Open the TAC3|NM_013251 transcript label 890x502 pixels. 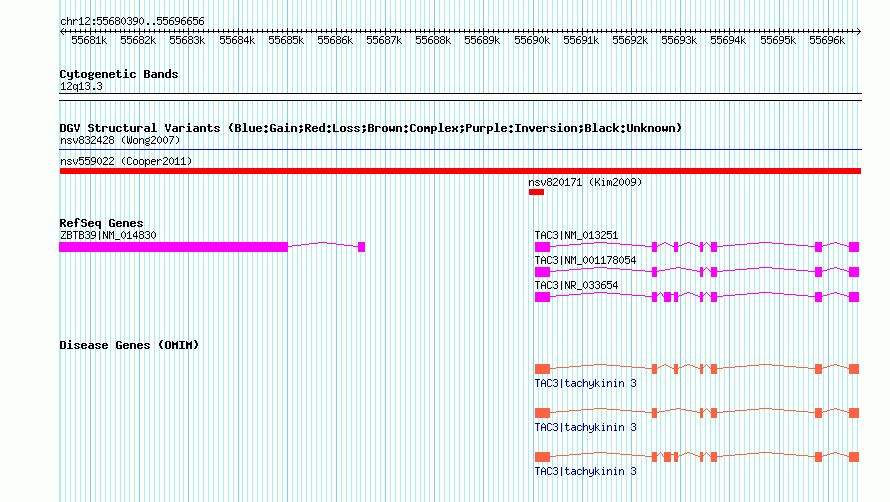576,235
